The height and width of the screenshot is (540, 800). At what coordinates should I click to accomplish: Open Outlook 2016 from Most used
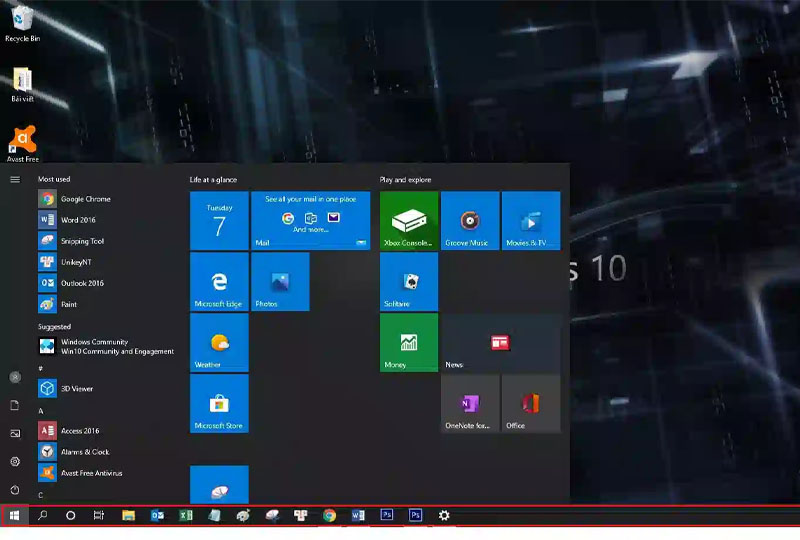pyautogui.click(x=107, y=283)
